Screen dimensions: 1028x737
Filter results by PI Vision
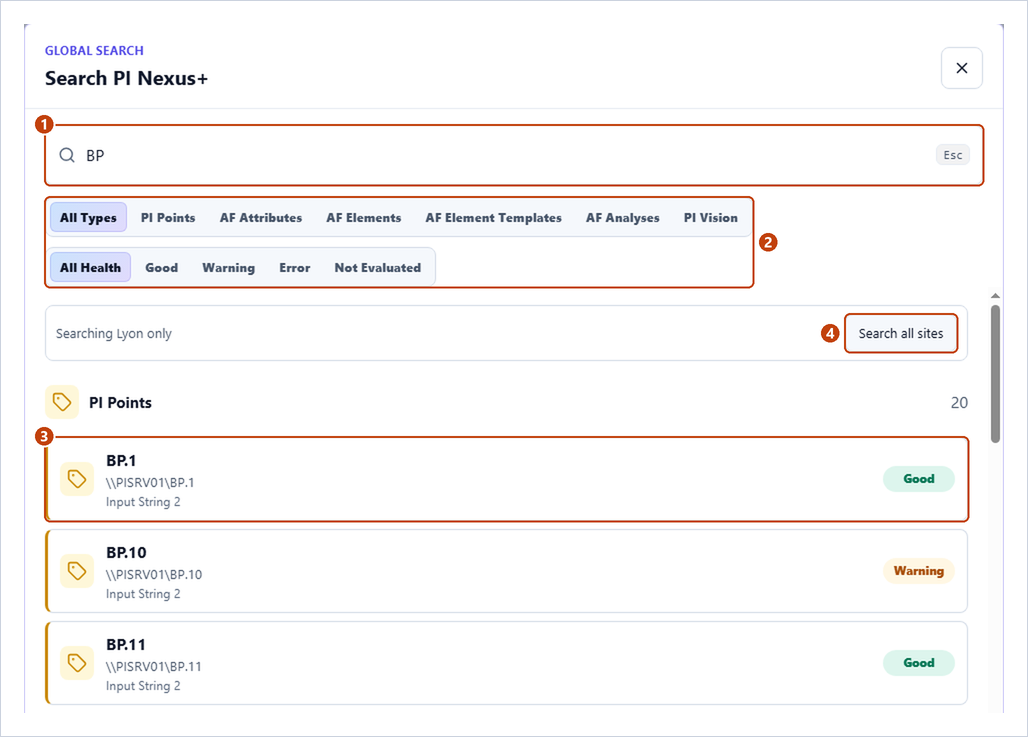tap(711, 218)
